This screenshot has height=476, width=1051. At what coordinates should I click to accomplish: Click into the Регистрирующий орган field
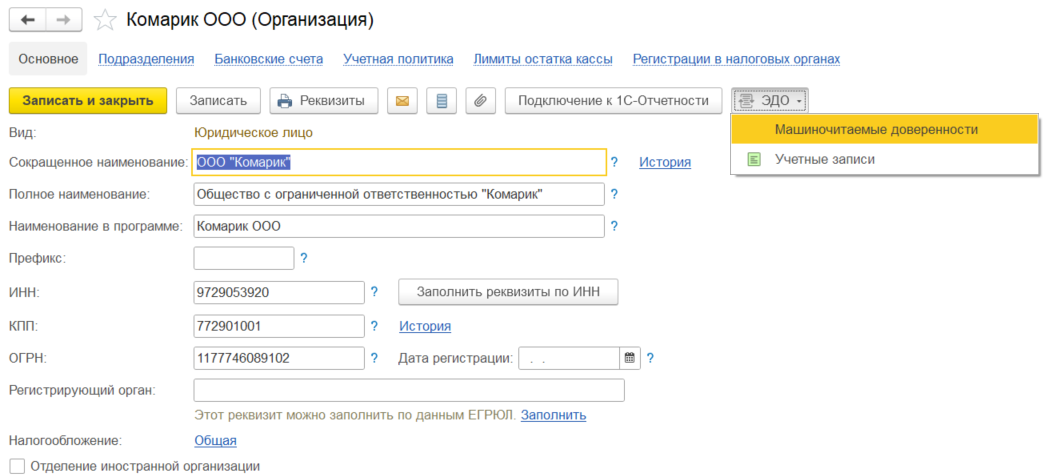pyautogui.click(x=409, y=390)
